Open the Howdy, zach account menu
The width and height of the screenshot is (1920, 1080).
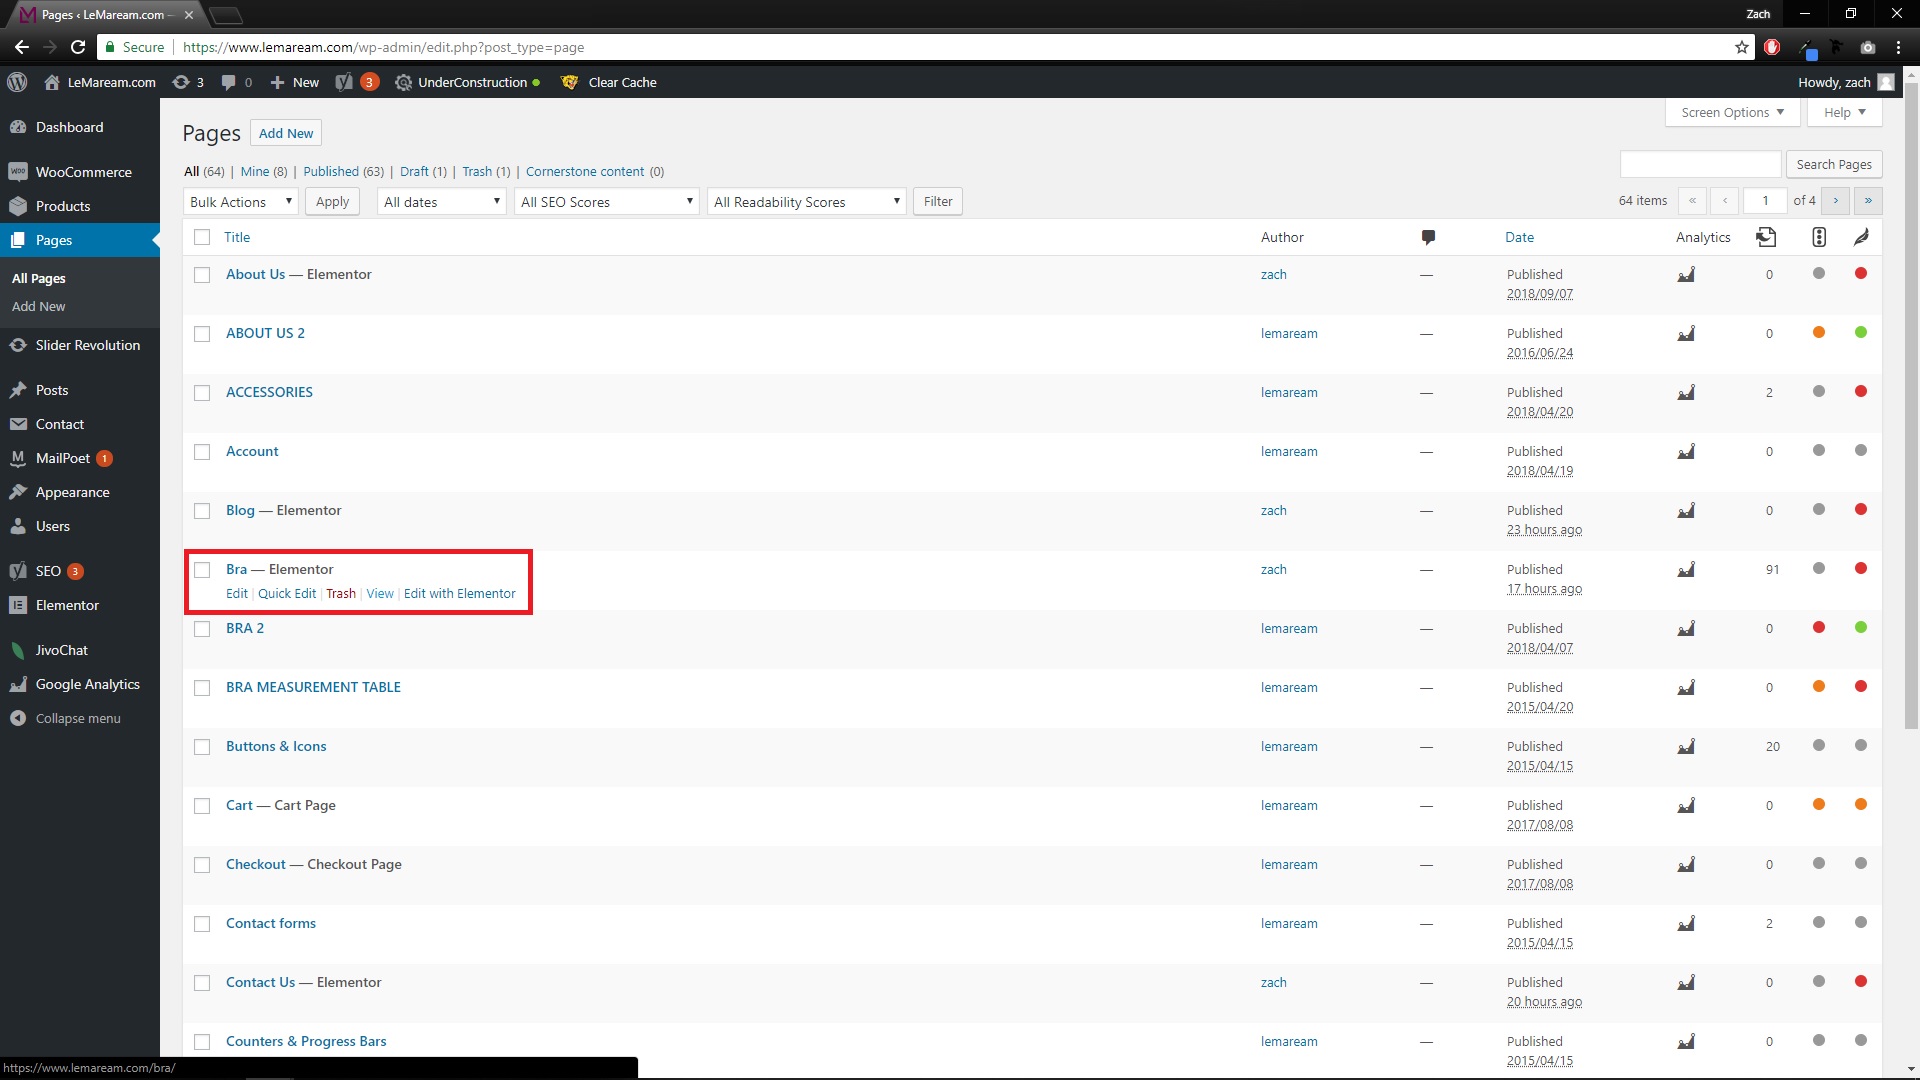pyautogui.click(x=1845, y=82)
